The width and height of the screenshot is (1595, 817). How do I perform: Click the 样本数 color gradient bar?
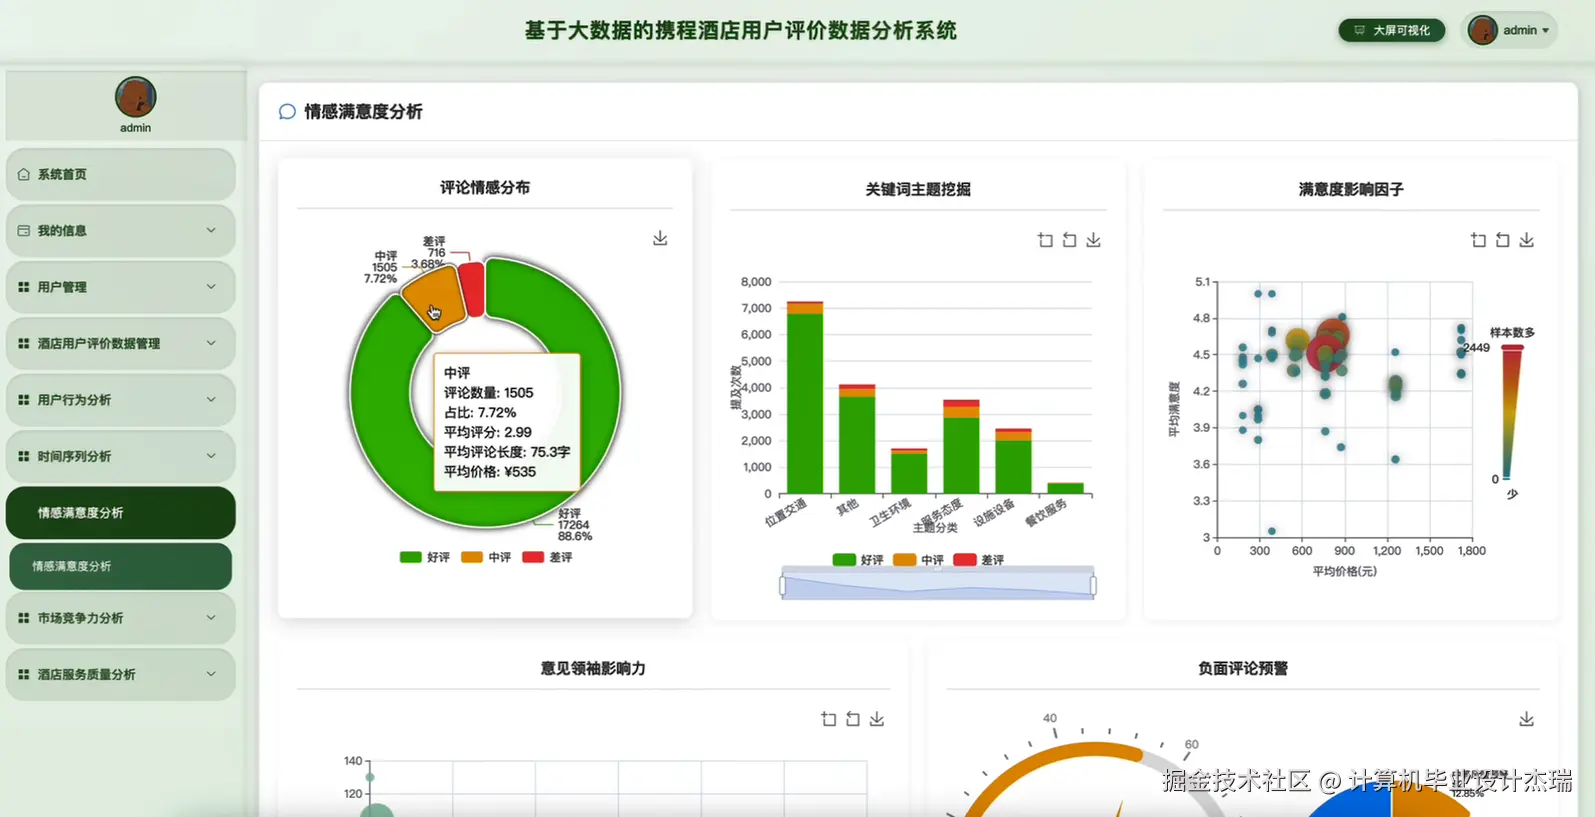pyautogui.click(x=1510, y=412)
